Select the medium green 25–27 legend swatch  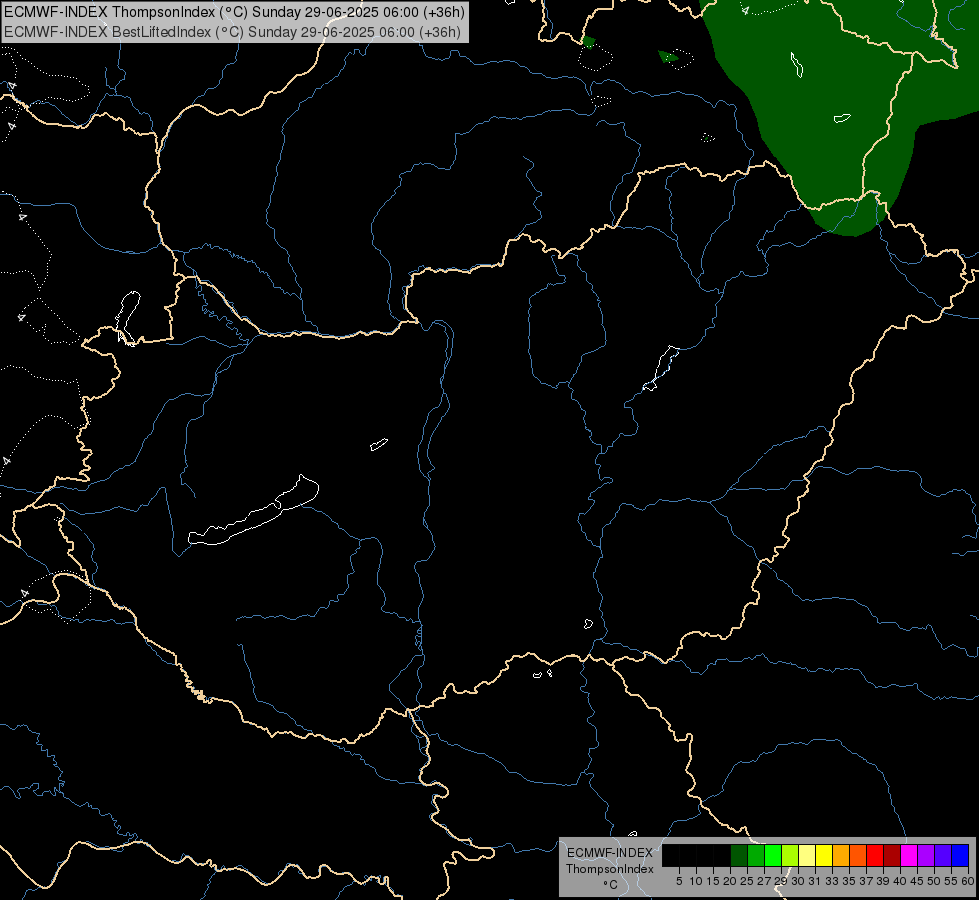click(756, 855)
